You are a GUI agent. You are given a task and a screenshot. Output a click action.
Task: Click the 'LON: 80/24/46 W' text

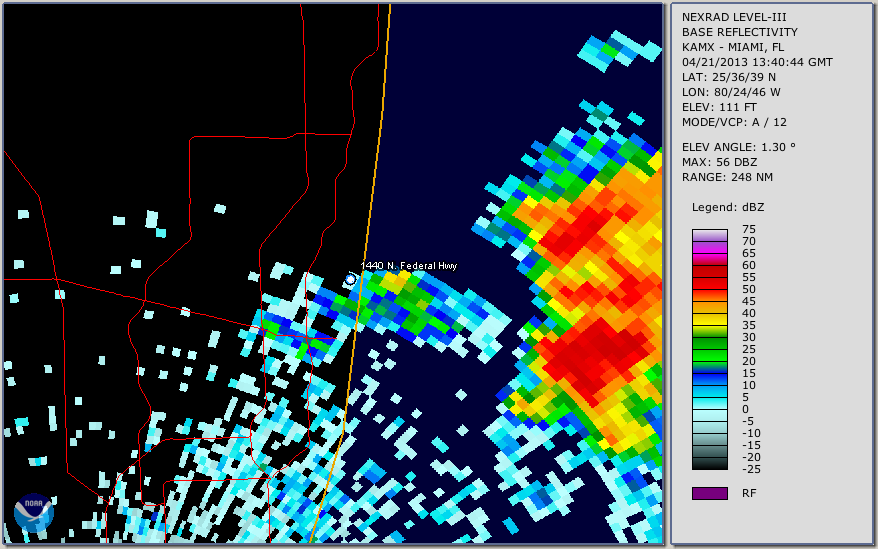pyautogui.click(x=731, y=92)
